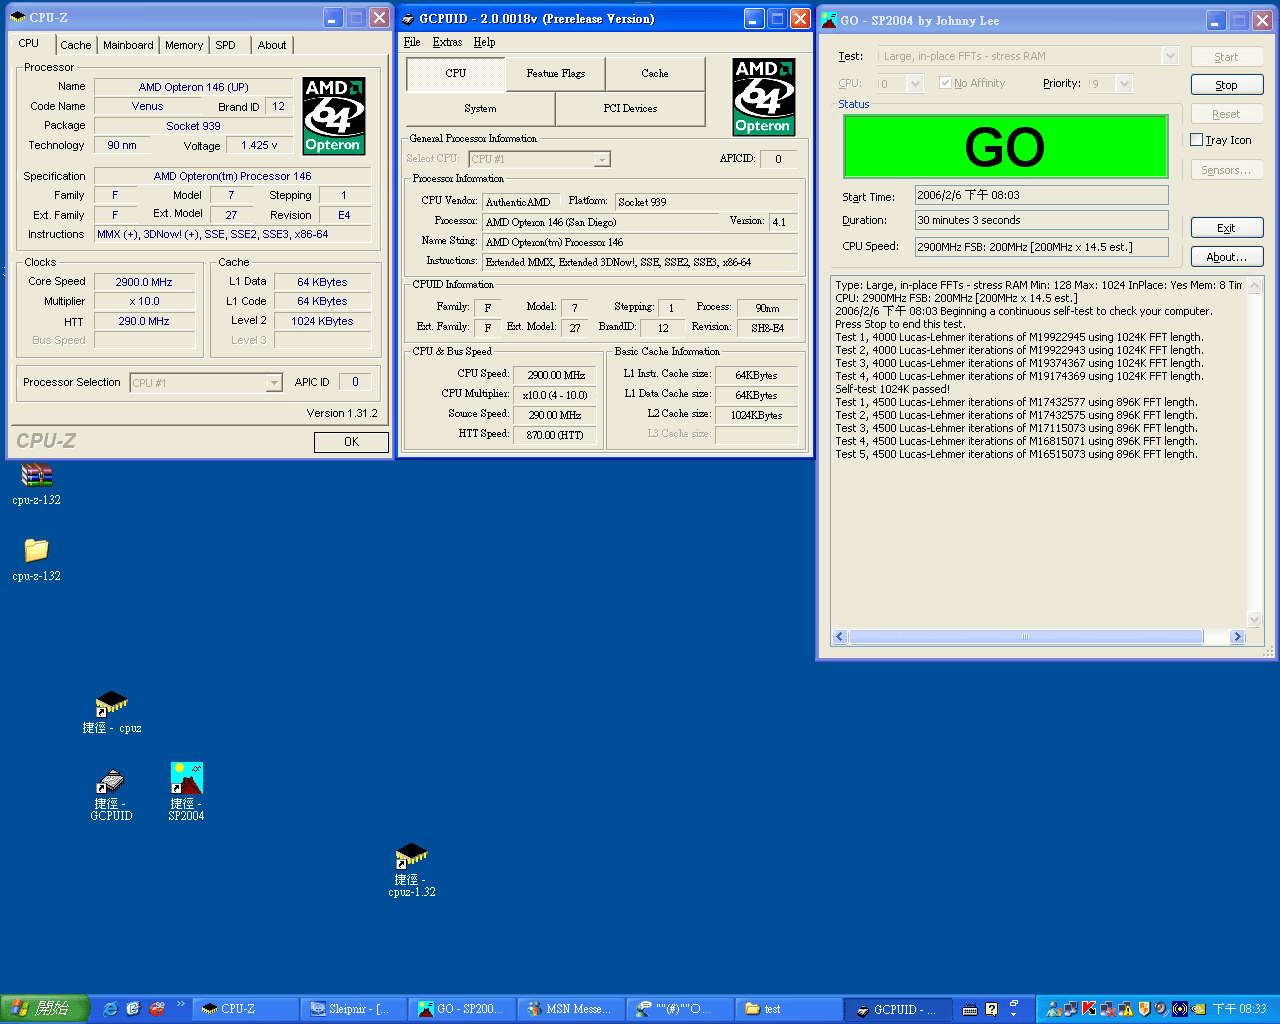Click the AMD 64 Opteron logo in GCPUID
The width and height of the screenshot is (1280, 1024).
pyautogui.click(x=764, y=96)
